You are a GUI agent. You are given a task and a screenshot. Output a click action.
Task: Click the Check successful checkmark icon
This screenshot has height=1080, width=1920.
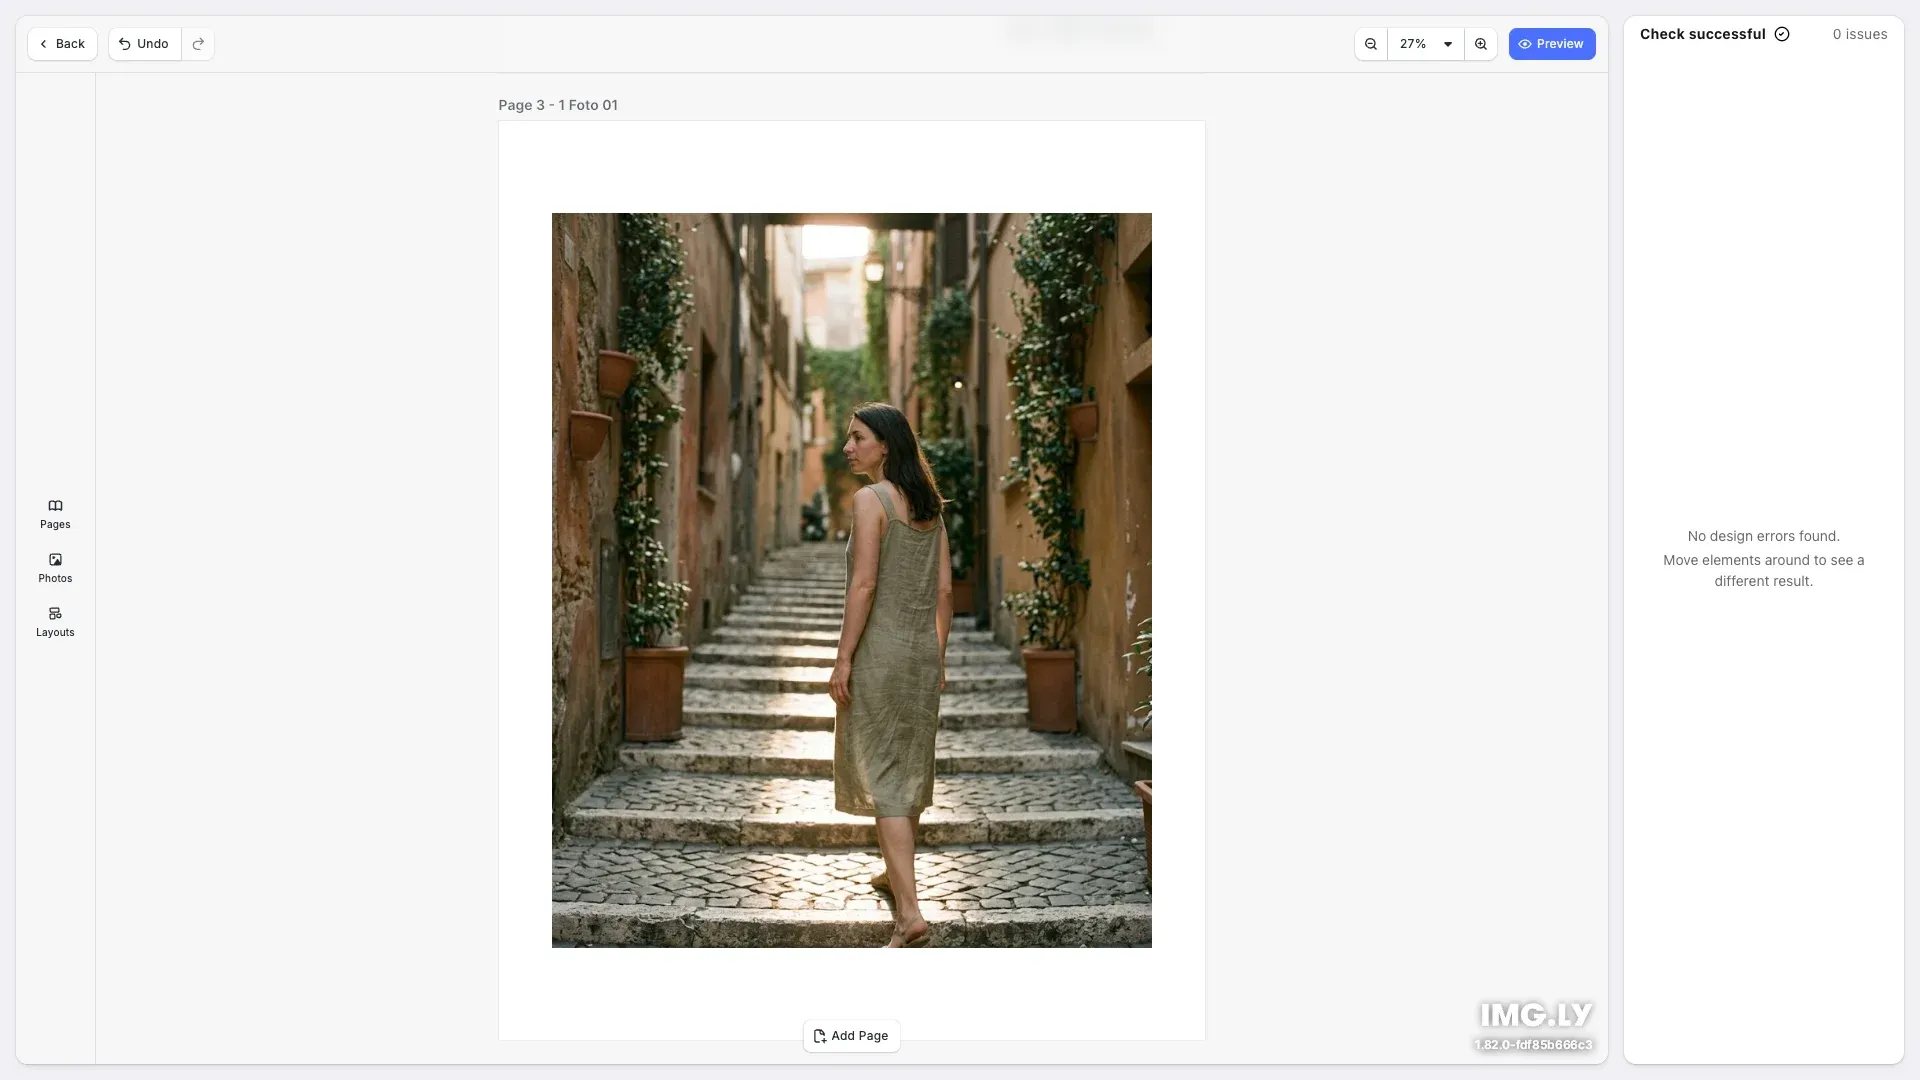(x=1782, y=34)
